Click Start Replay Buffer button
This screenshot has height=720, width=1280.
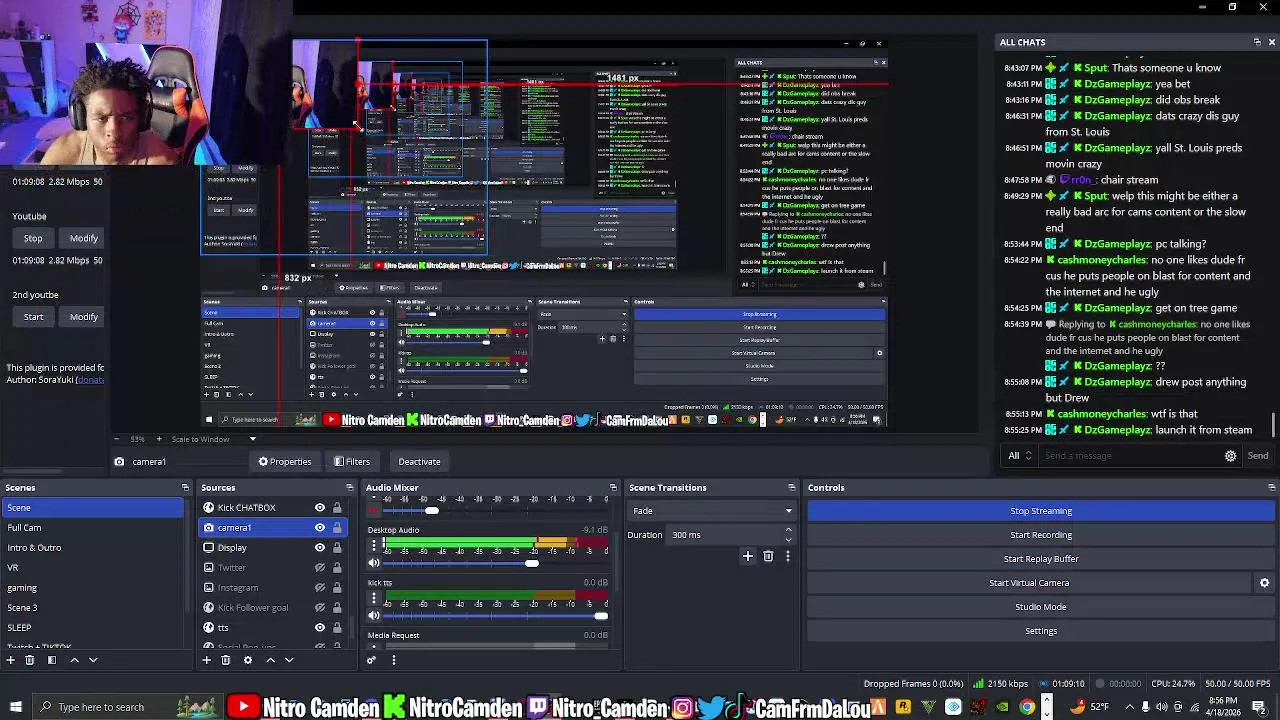[1041, 559]
